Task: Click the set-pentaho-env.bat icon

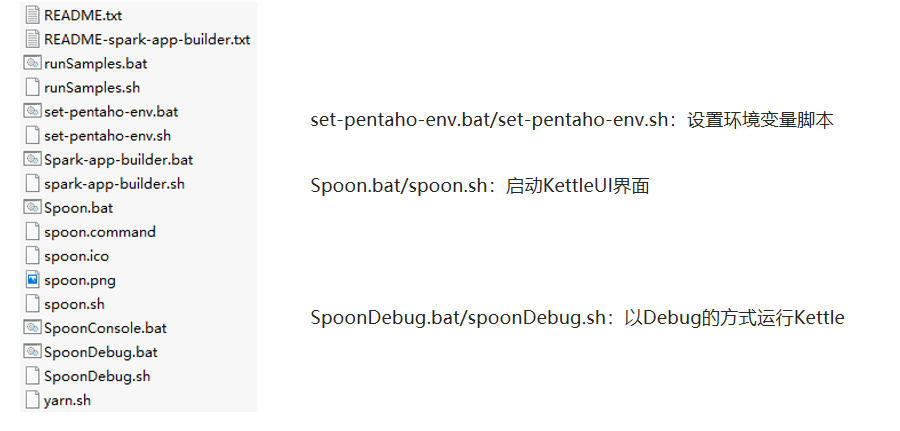Action: pyautogui.click(x=32, y=111)
